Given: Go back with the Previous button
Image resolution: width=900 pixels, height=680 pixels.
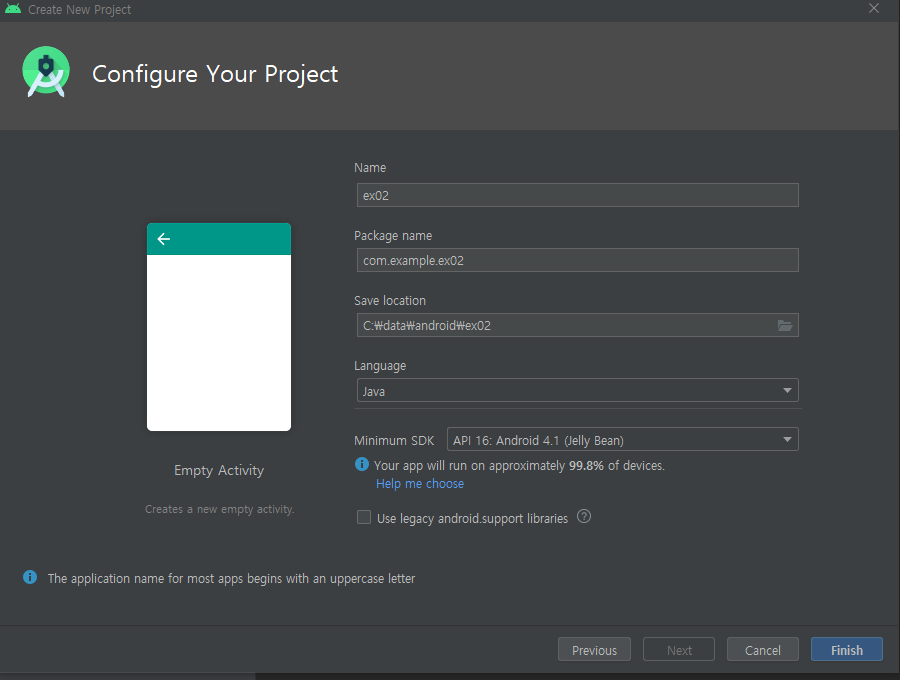Looking at the screenshot, I should (x=594, y=650).
